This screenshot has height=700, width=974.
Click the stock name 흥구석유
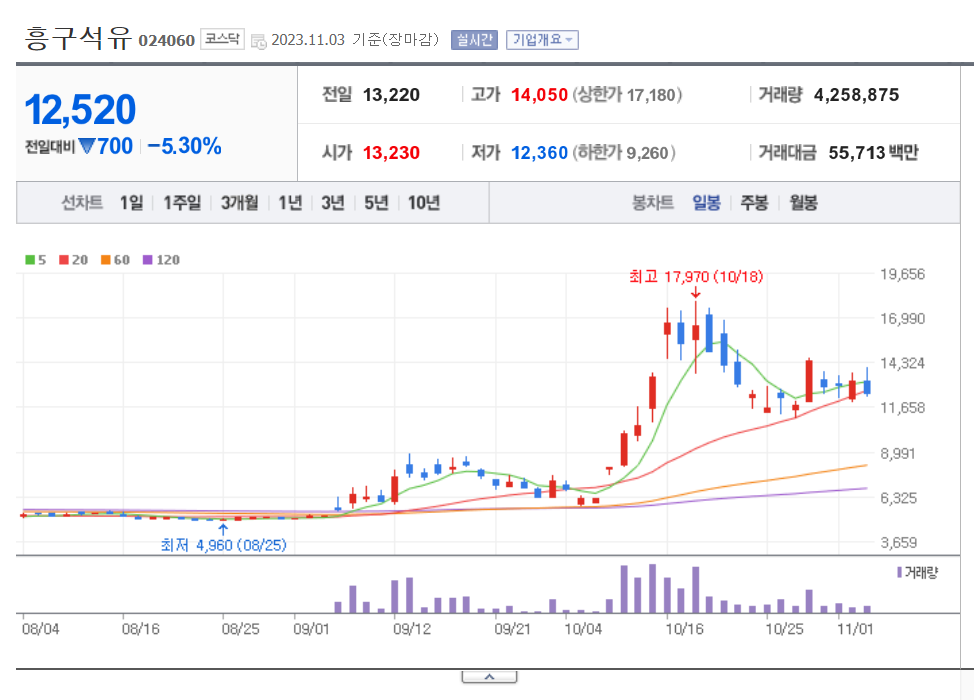pyautogui.click(x=78, y=39)
